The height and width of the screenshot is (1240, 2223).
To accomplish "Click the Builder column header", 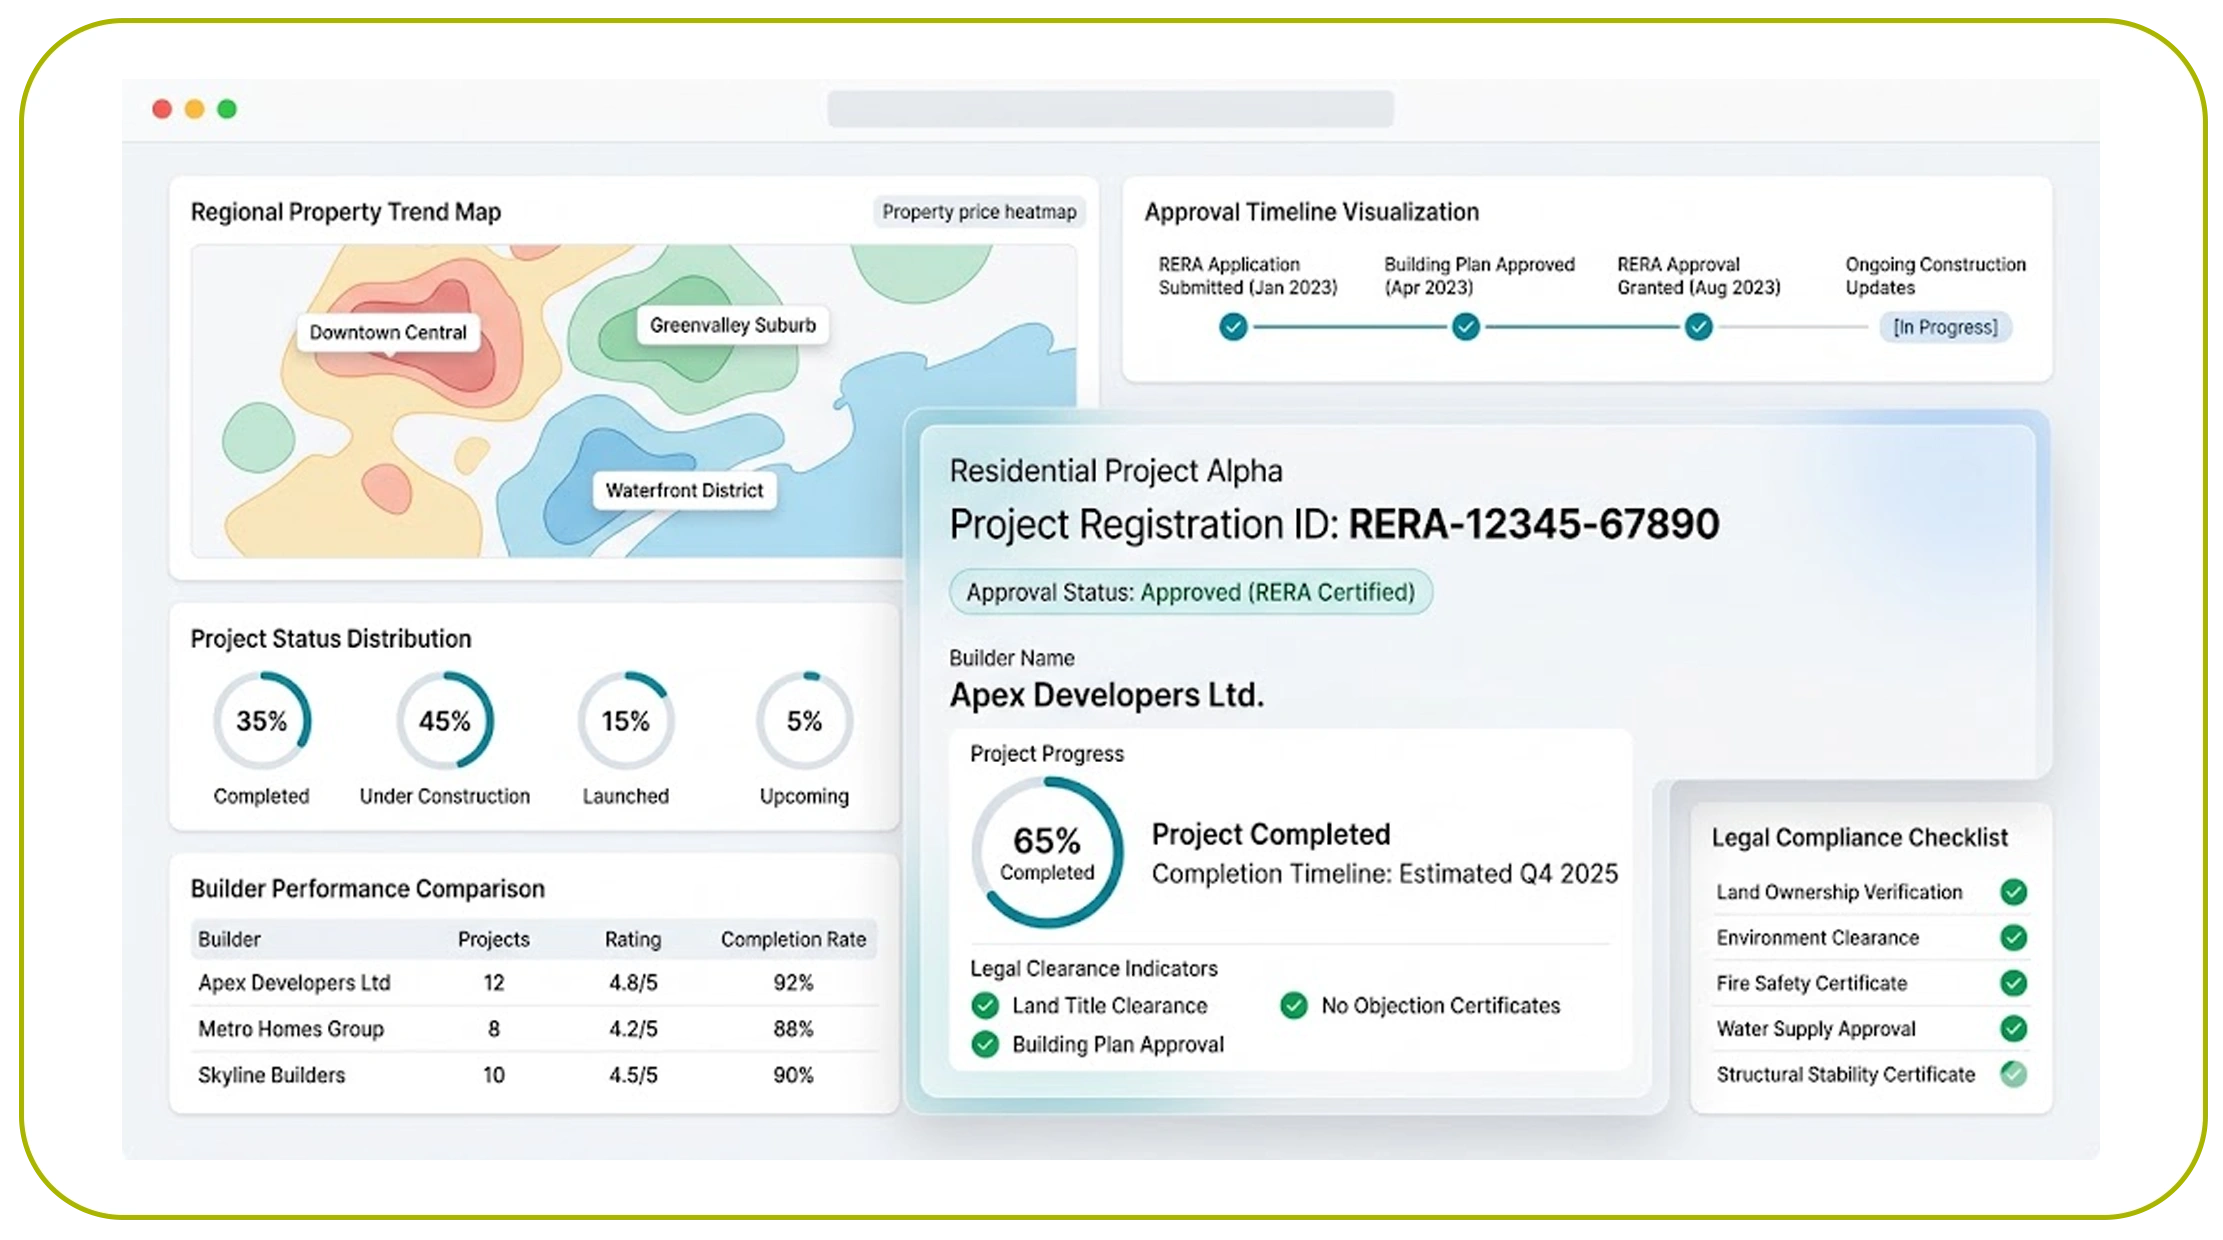I will point(229,939).
